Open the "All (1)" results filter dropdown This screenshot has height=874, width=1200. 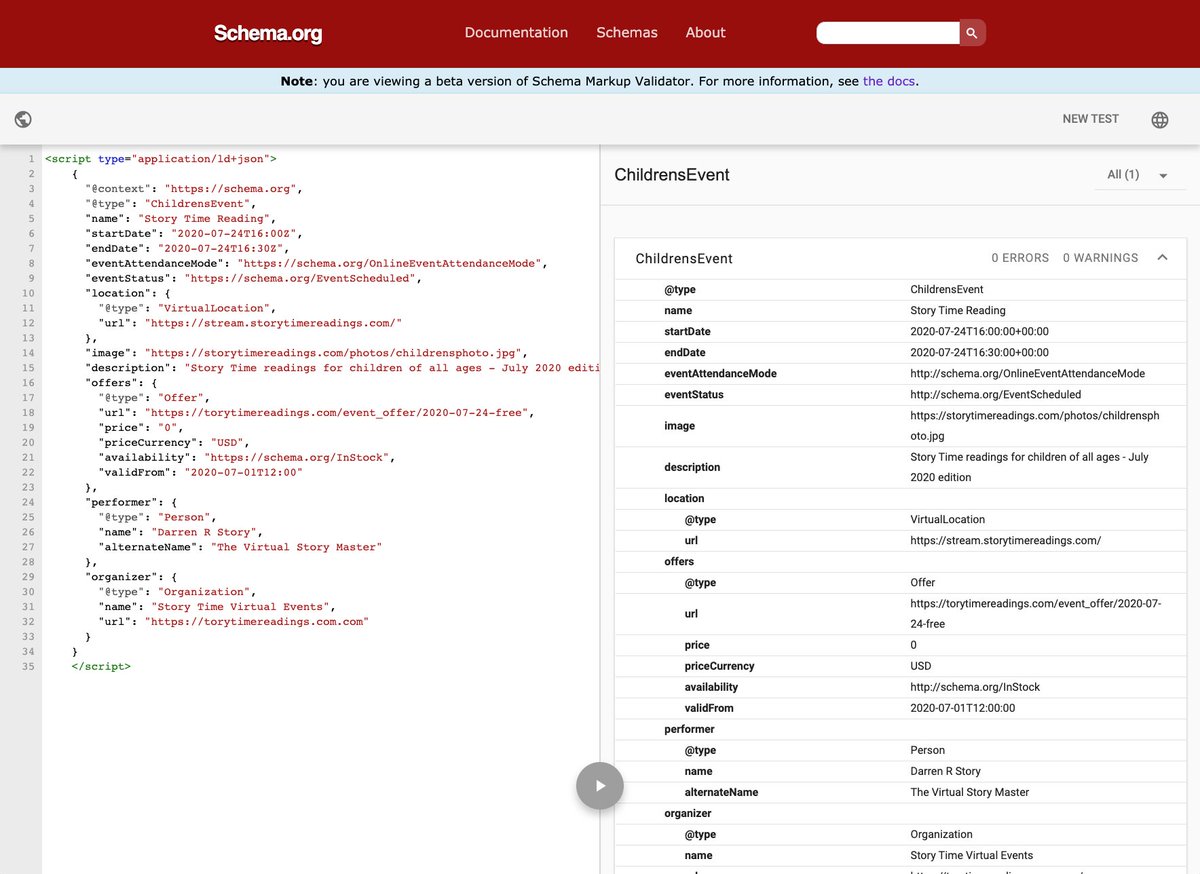1123,174
